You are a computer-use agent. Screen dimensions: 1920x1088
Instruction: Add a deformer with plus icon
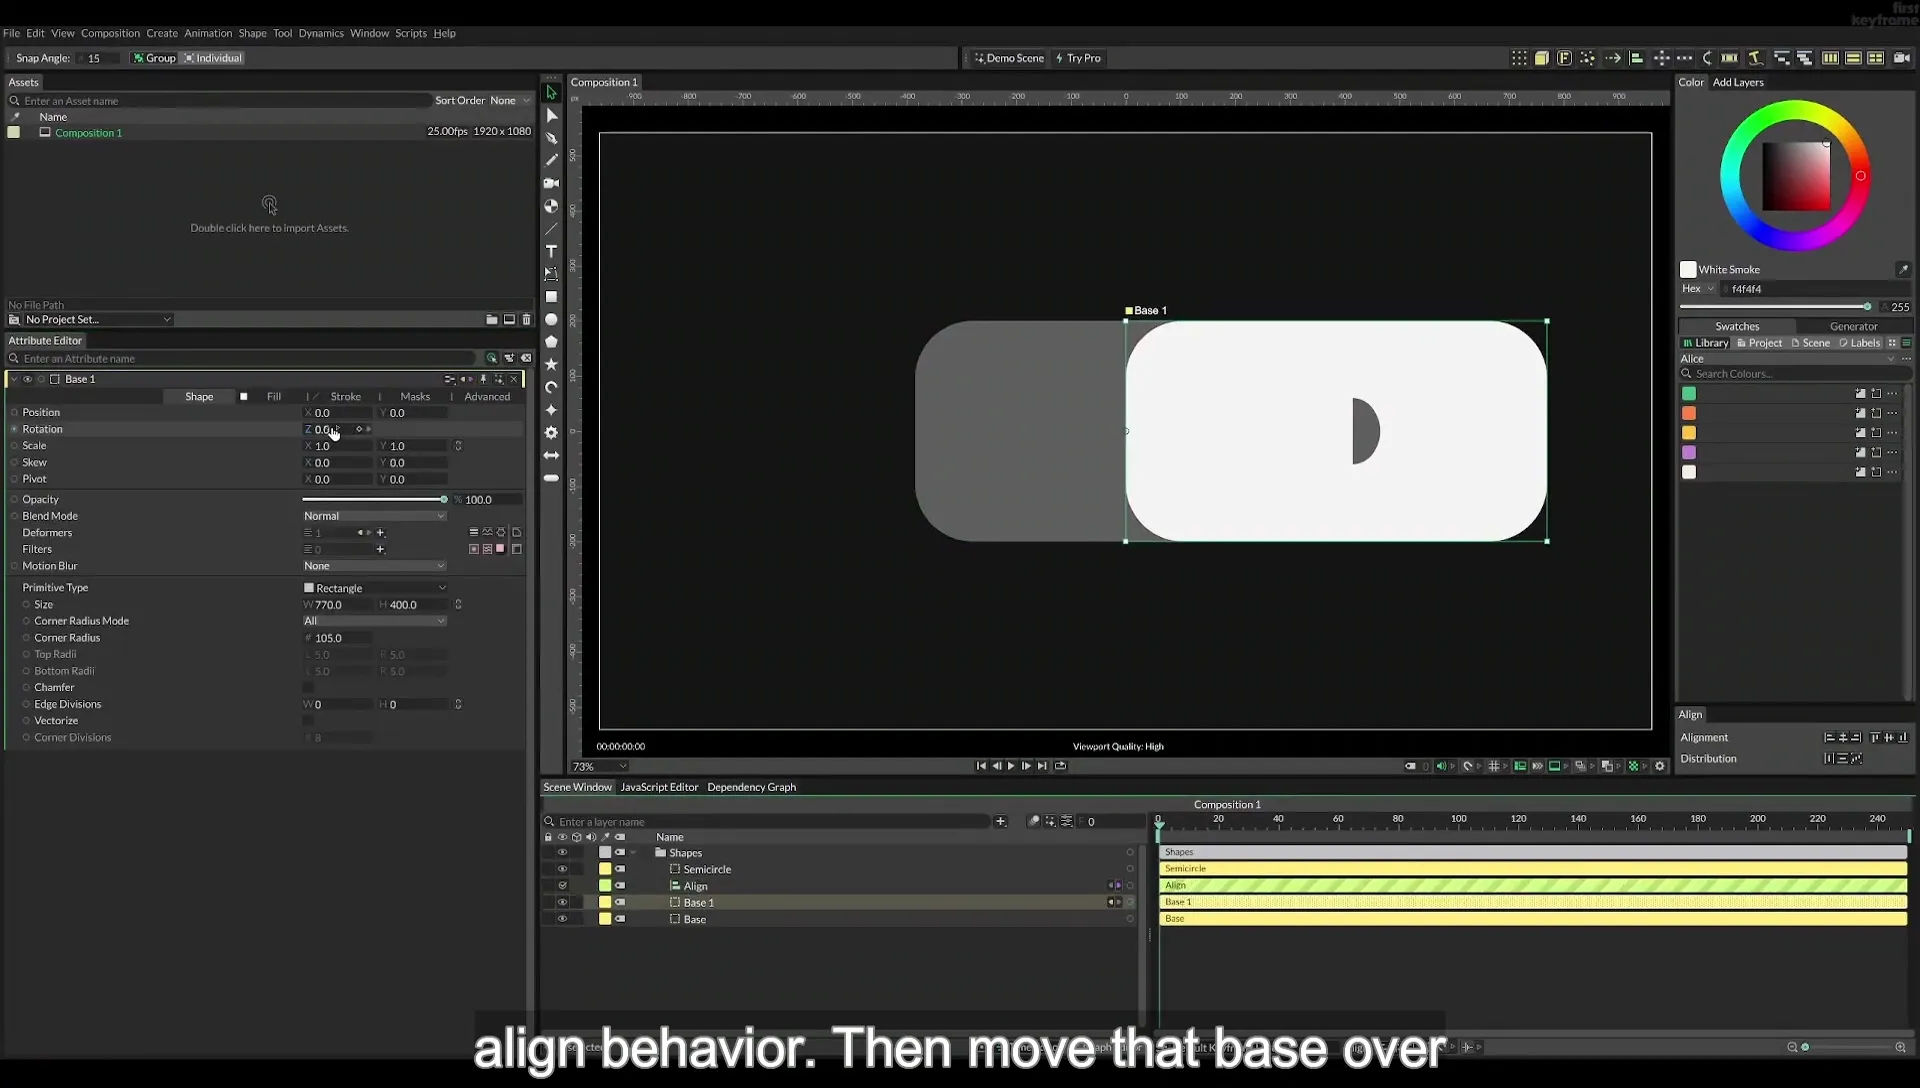[380, 533]
